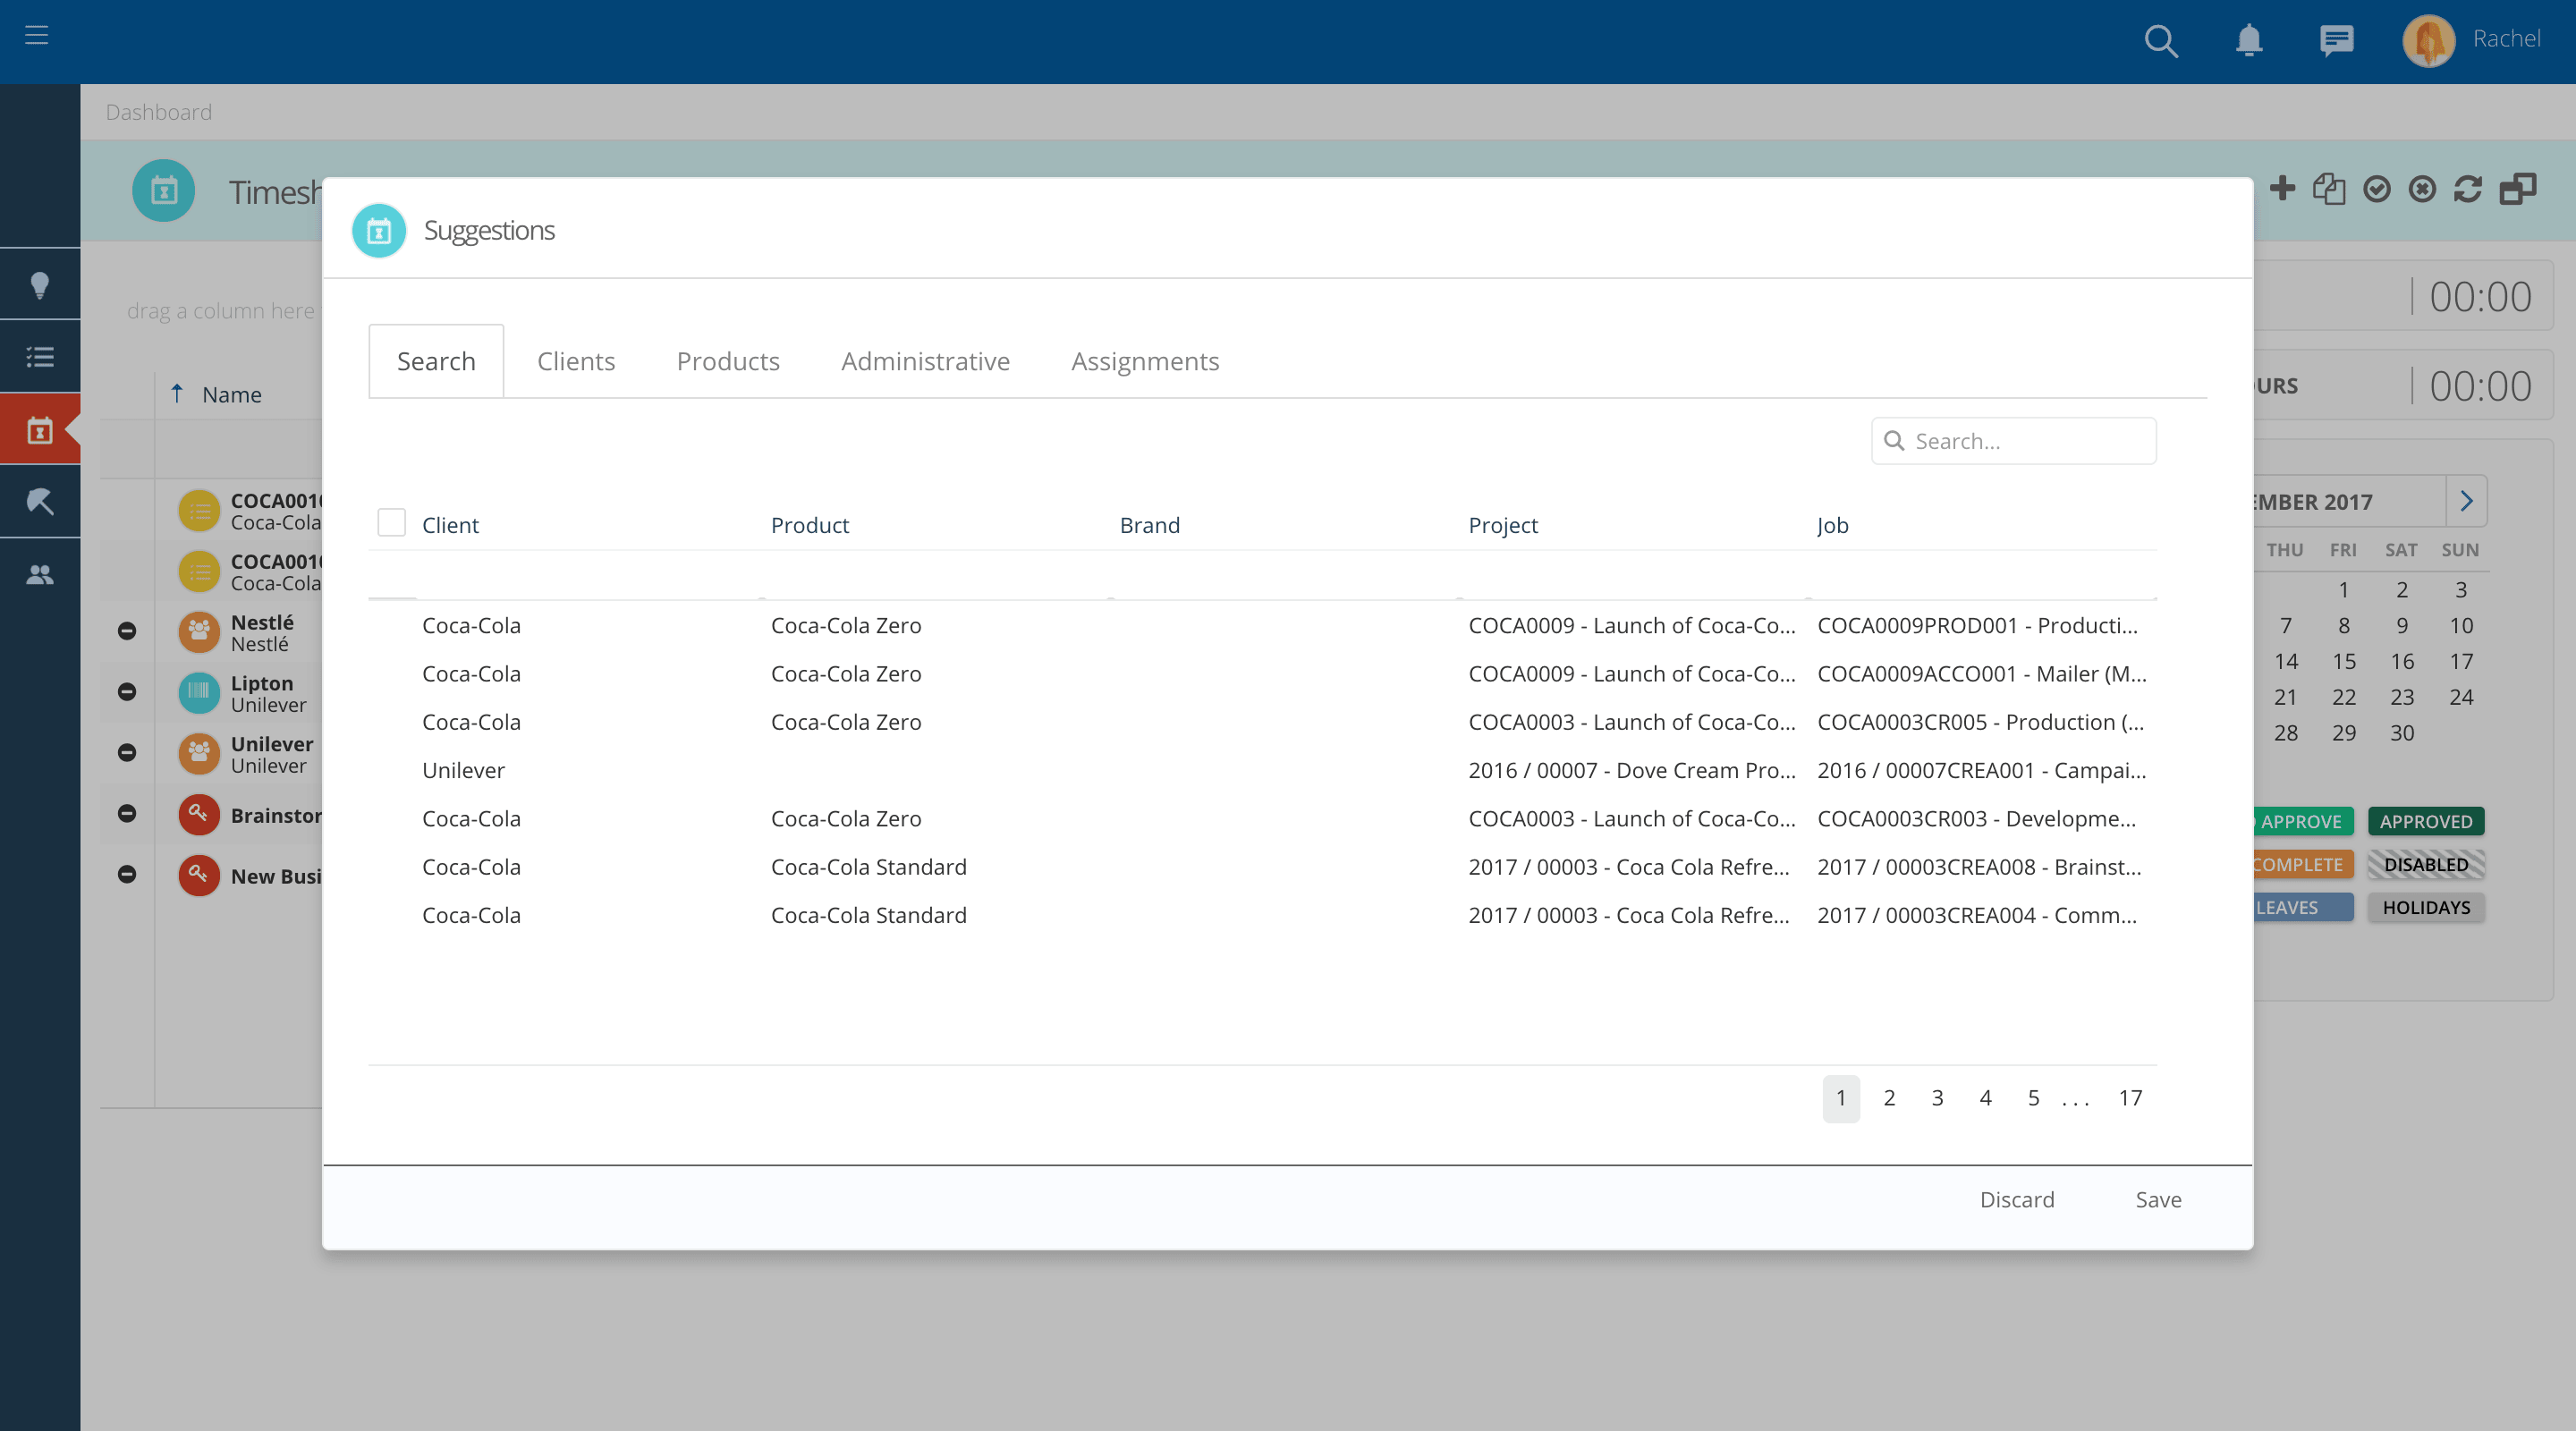Sort by the Name column arrow
This screenshot has width=2576, height=1431.
pos(177,394)
